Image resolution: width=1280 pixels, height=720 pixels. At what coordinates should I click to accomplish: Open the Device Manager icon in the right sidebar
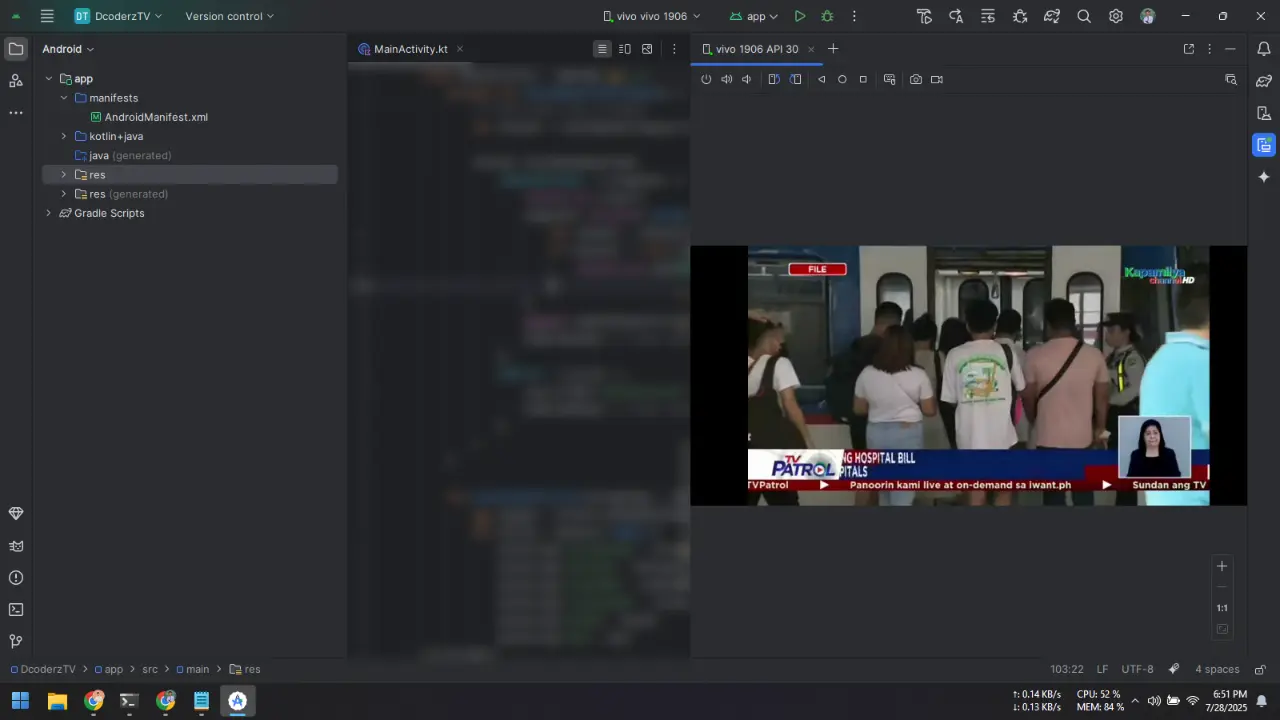point(1264,113)
